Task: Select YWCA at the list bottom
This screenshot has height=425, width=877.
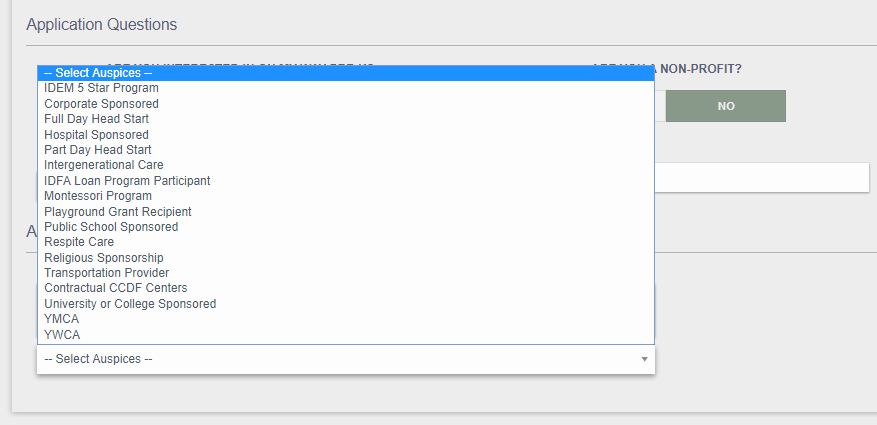Action: pos(62,335)
